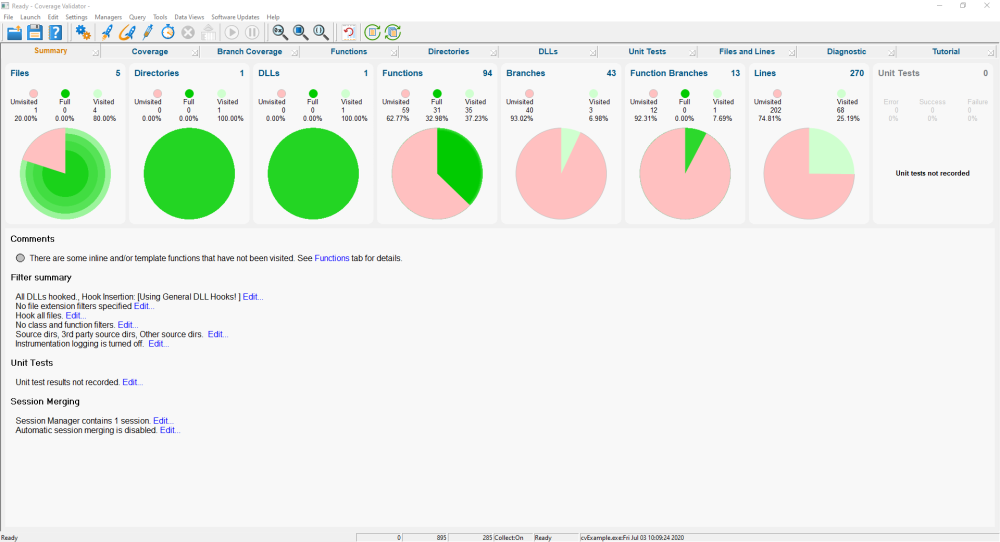
Task: Open the Query menu
Action: (137, 17)
